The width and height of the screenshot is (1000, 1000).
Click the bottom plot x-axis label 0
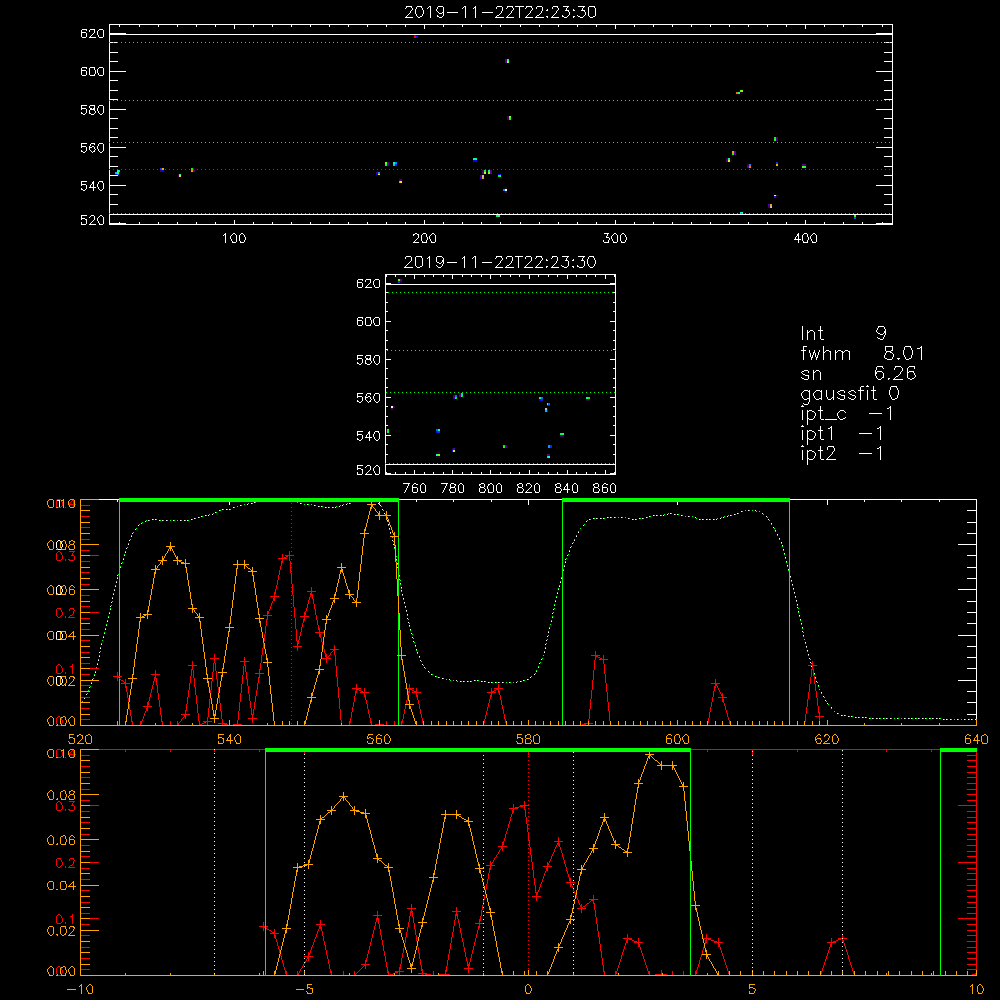tap(528, 989)
